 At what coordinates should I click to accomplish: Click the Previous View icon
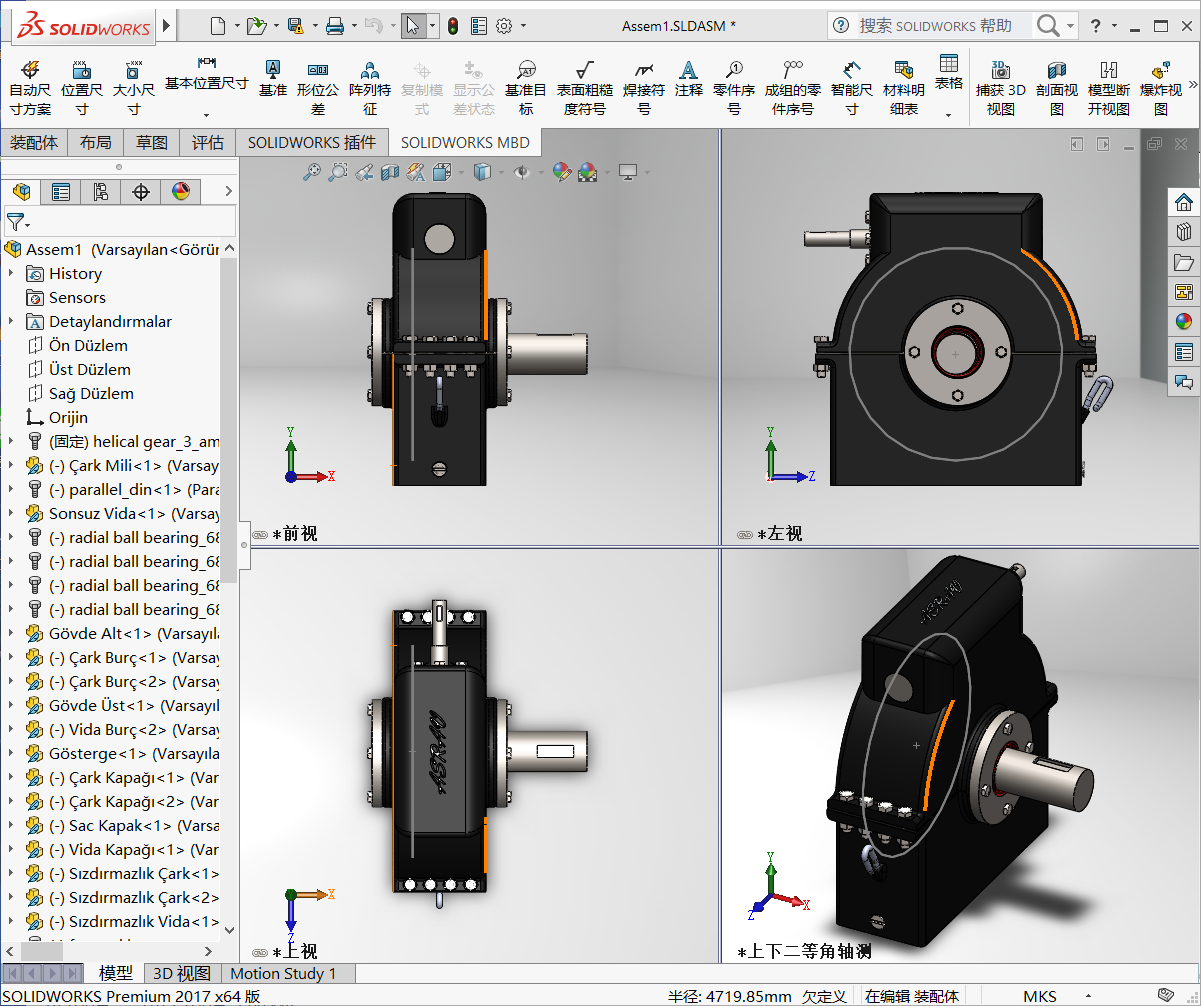[x=364, y=172]
